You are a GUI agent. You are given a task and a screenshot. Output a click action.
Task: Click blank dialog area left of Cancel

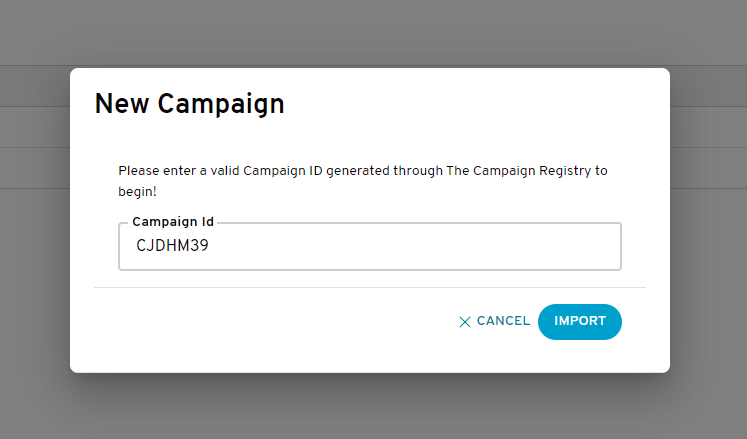[x=272, y=322]
